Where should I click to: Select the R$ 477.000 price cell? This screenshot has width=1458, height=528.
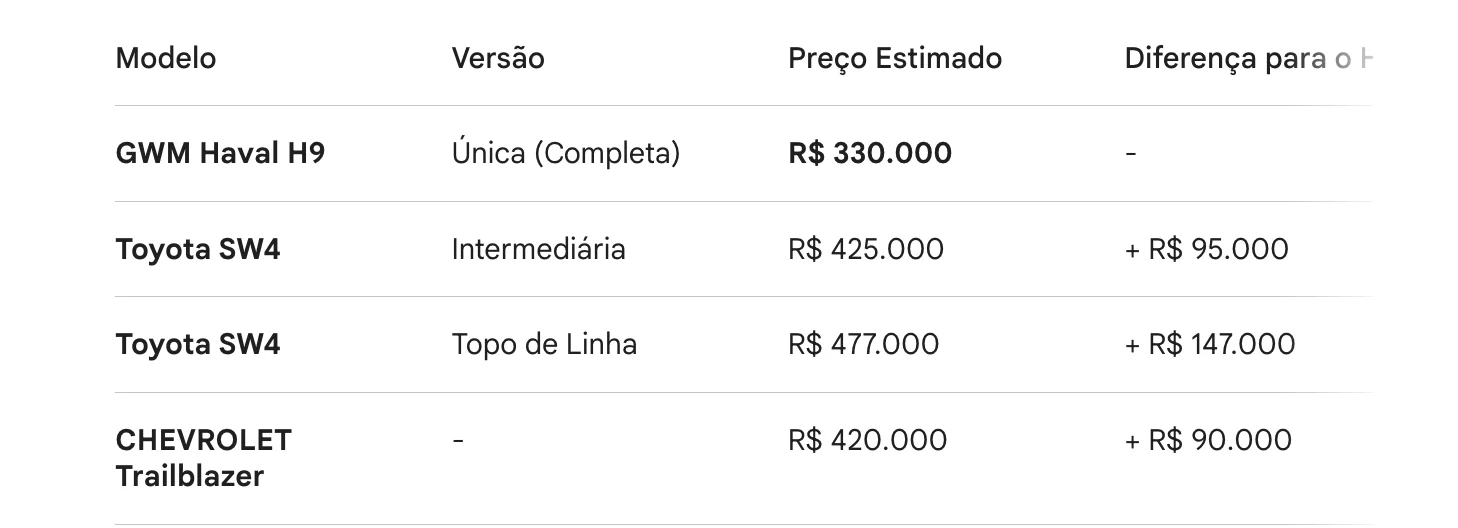(x=864, y=345)
